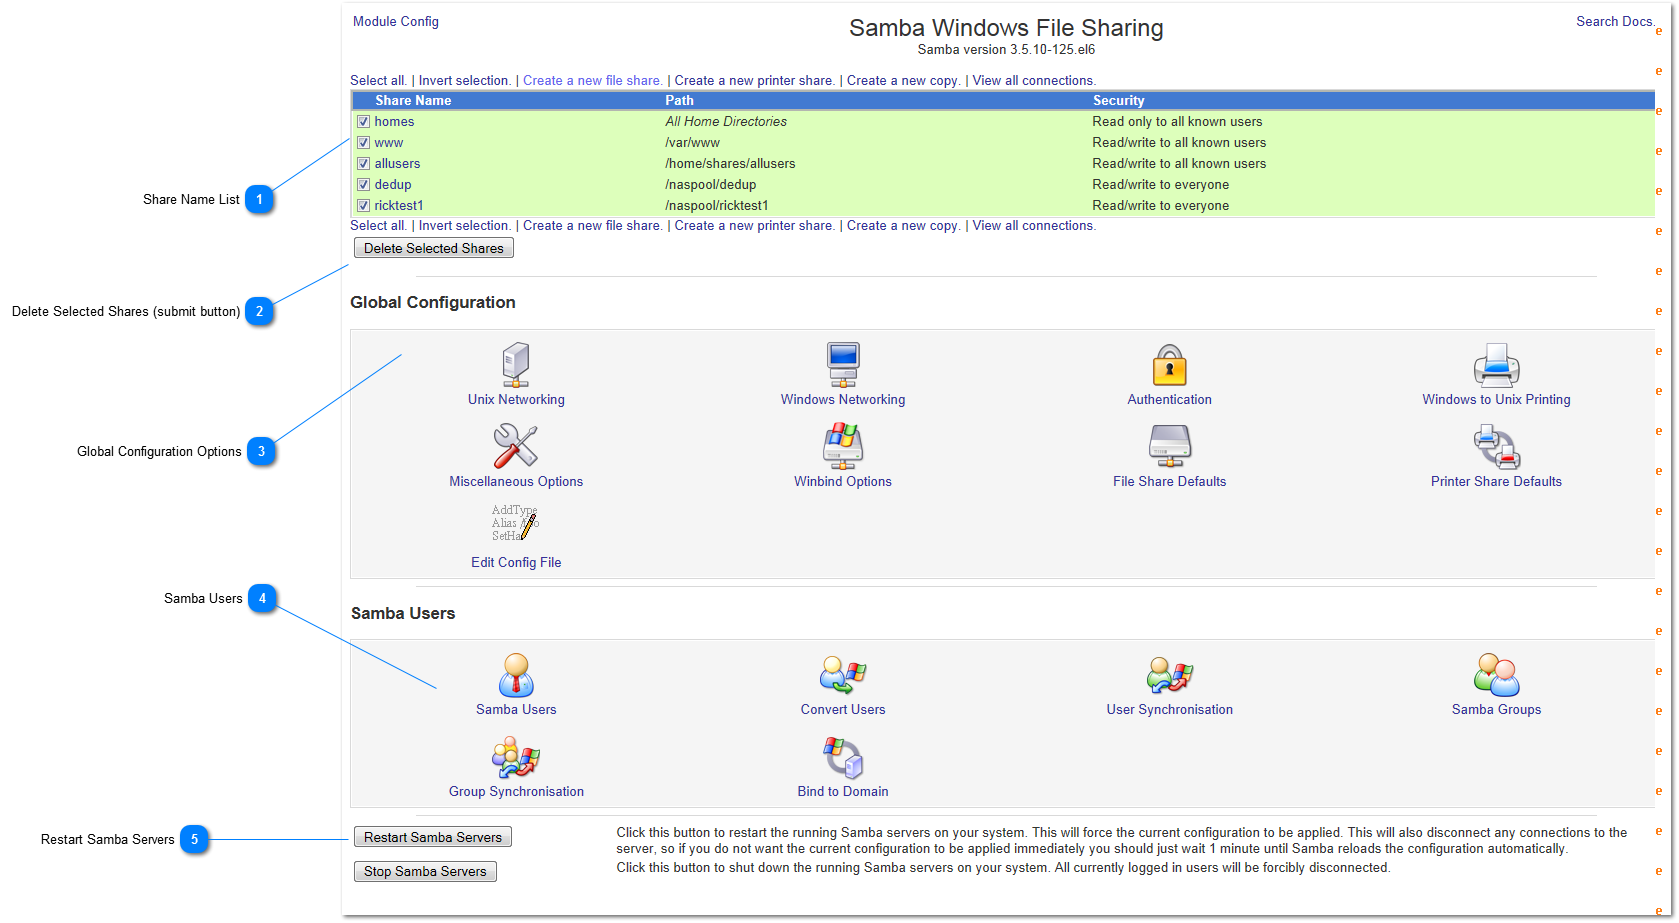
Task: Click the Restart Samba Servers button
Action: point(433,837)
